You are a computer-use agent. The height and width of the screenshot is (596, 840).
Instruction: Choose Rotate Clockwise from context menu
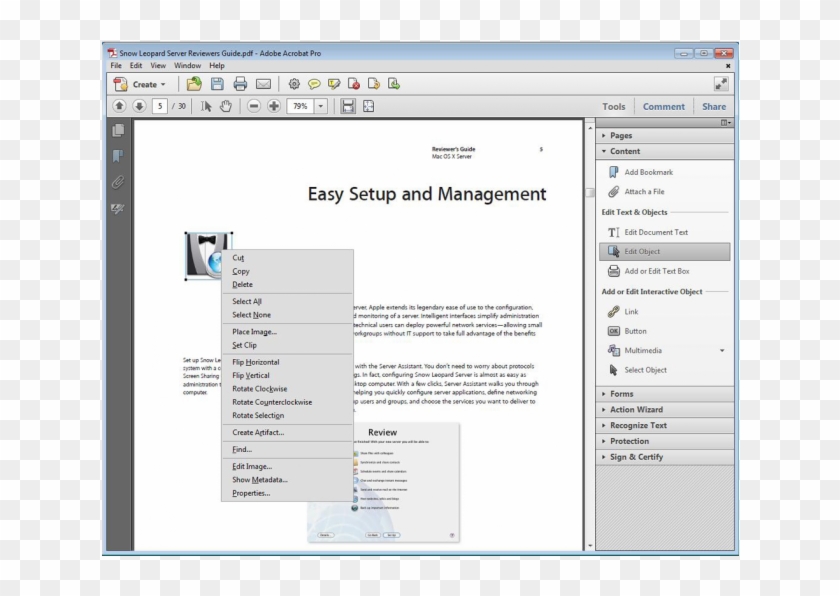coord(288,389)
